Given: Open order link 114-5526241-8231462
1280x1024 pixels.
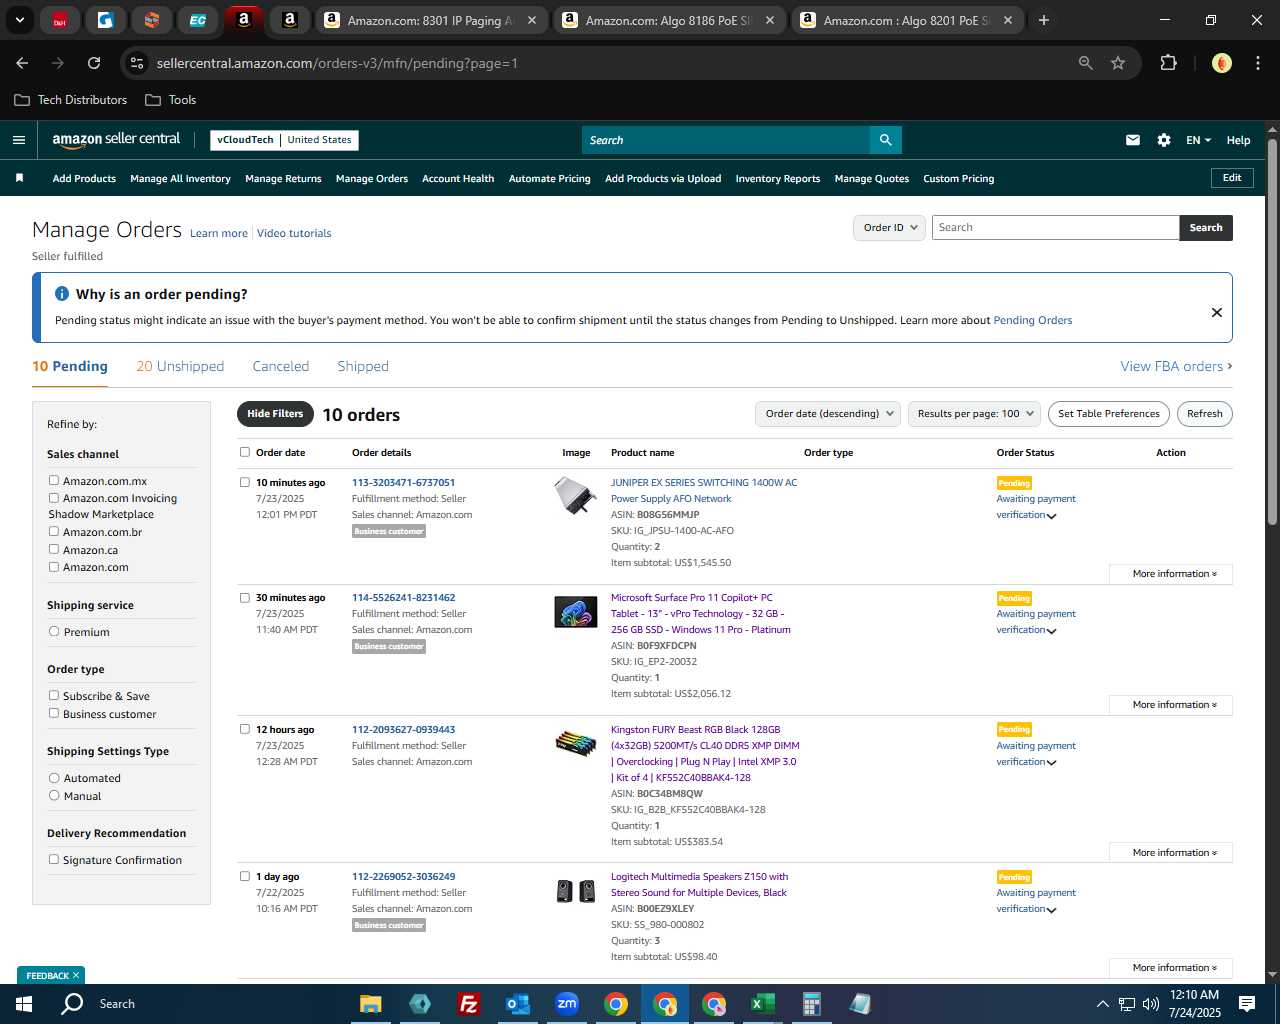Looking at the screenshot, I should (x=403, y=598).
